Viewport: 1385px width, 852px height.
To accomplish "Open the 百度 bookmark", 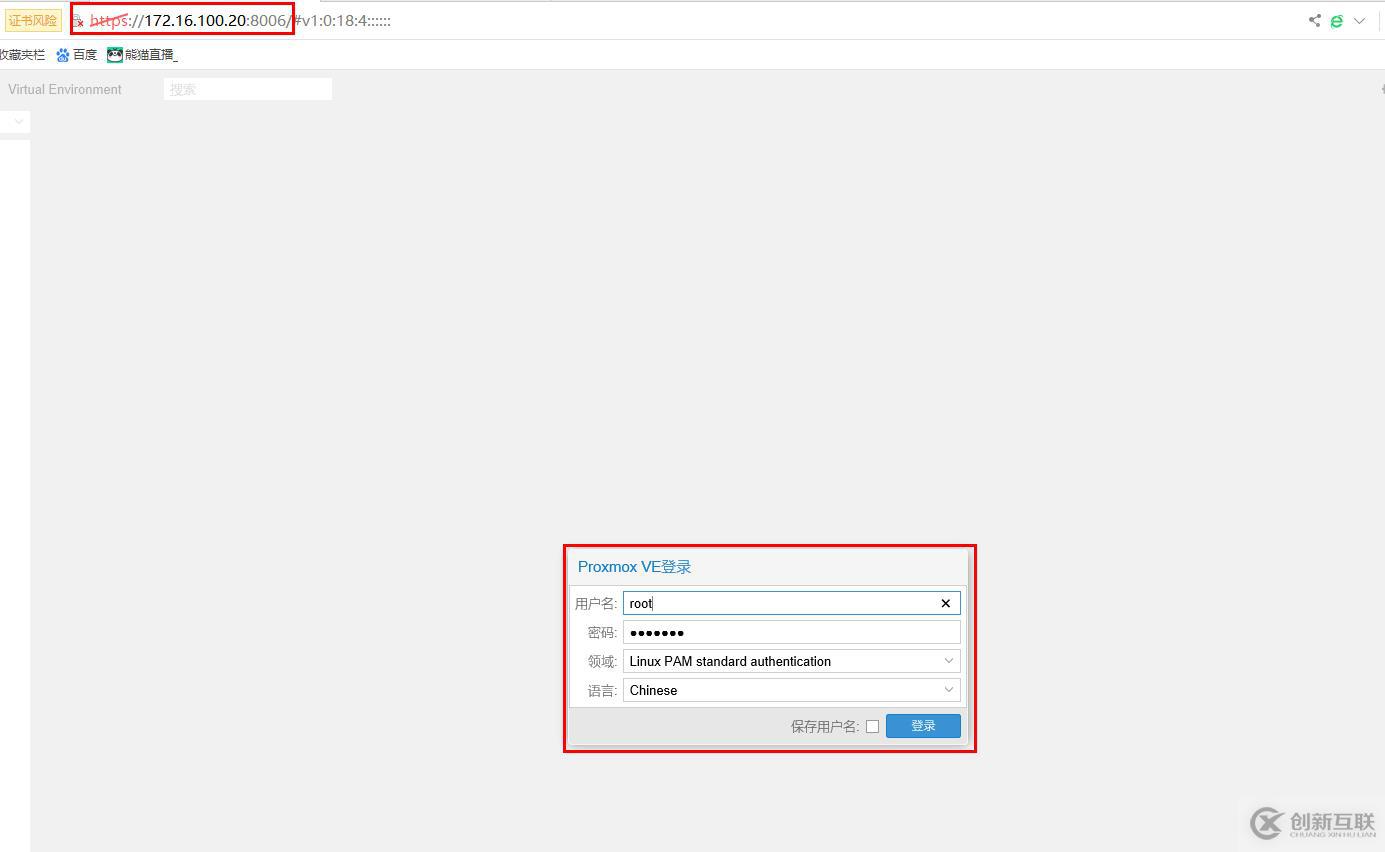I will pyautogui.click(x=77, y=55).
